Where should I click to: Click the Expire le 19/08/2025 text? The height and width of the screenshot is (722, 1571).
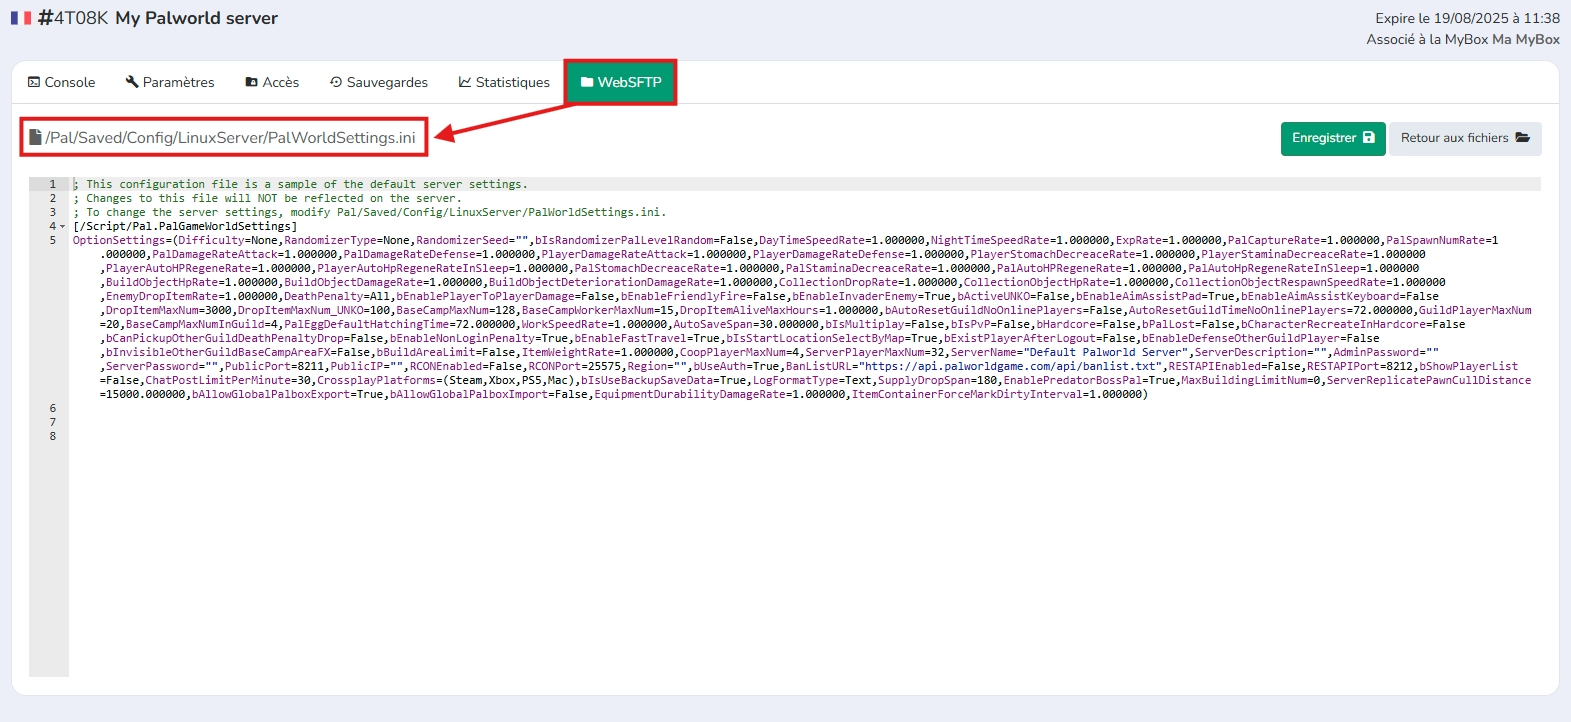tap(1467, 18)
